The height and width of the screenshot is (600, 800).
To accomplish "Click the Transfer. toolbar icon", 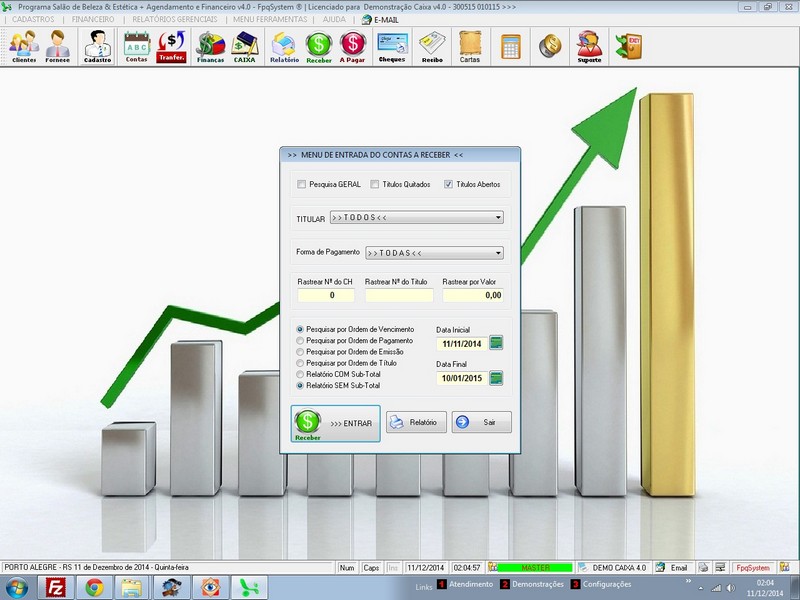I will click(171, 46).
